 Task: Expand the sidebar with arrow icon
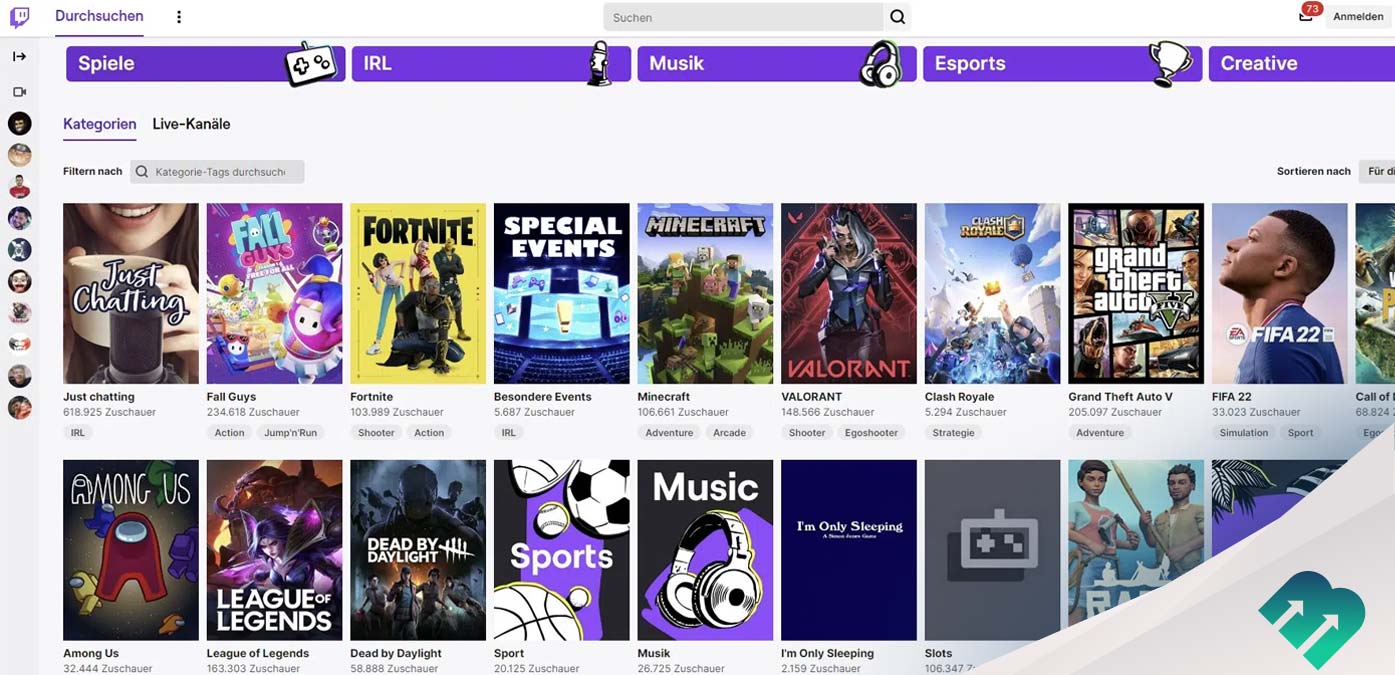pyautogui.click(x=19, y=56)
